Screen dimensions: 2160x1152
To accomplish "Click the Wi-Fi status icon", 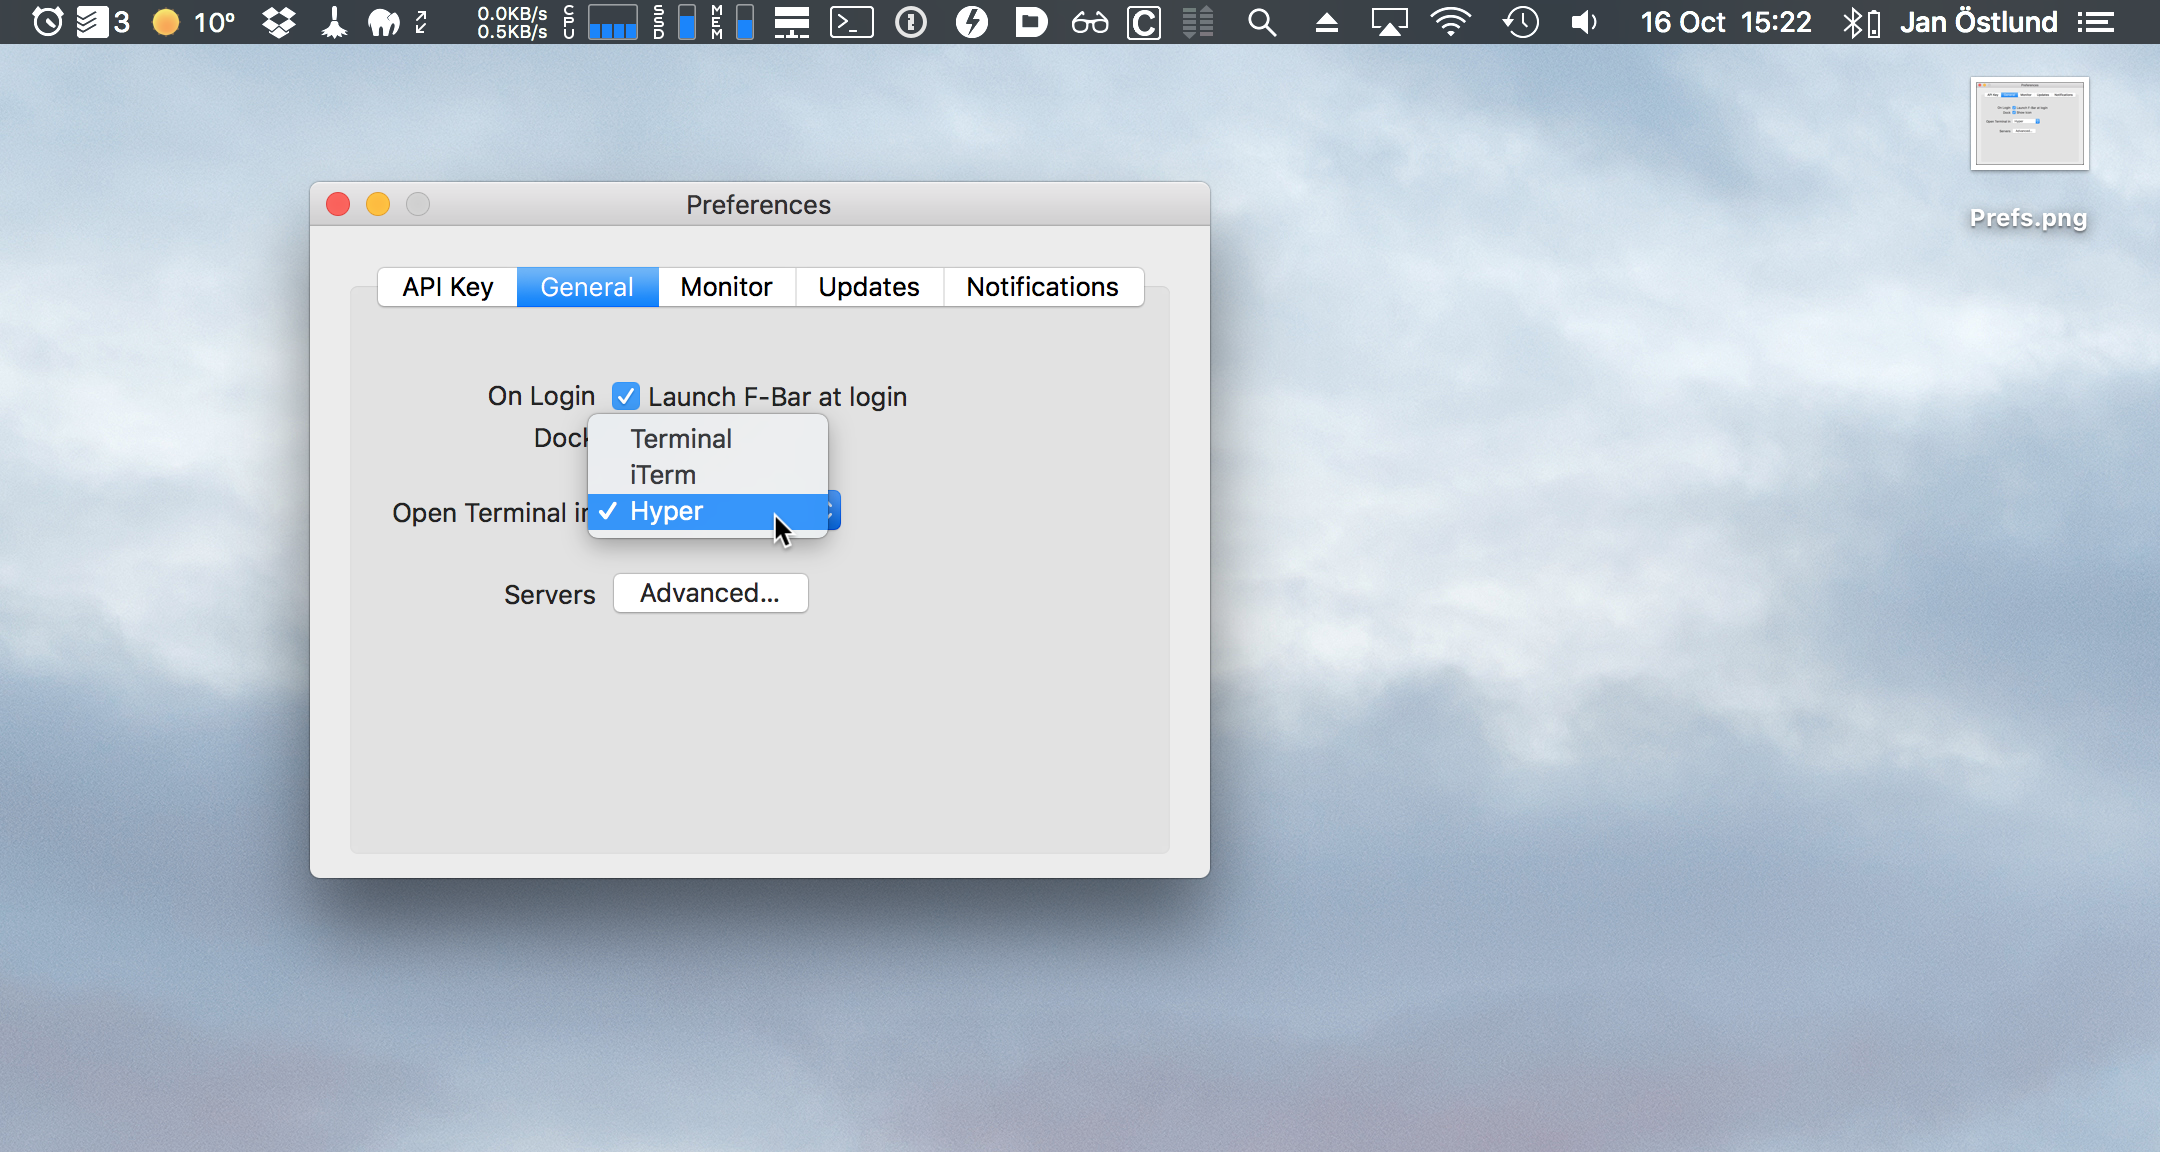I will point(1450,22).
